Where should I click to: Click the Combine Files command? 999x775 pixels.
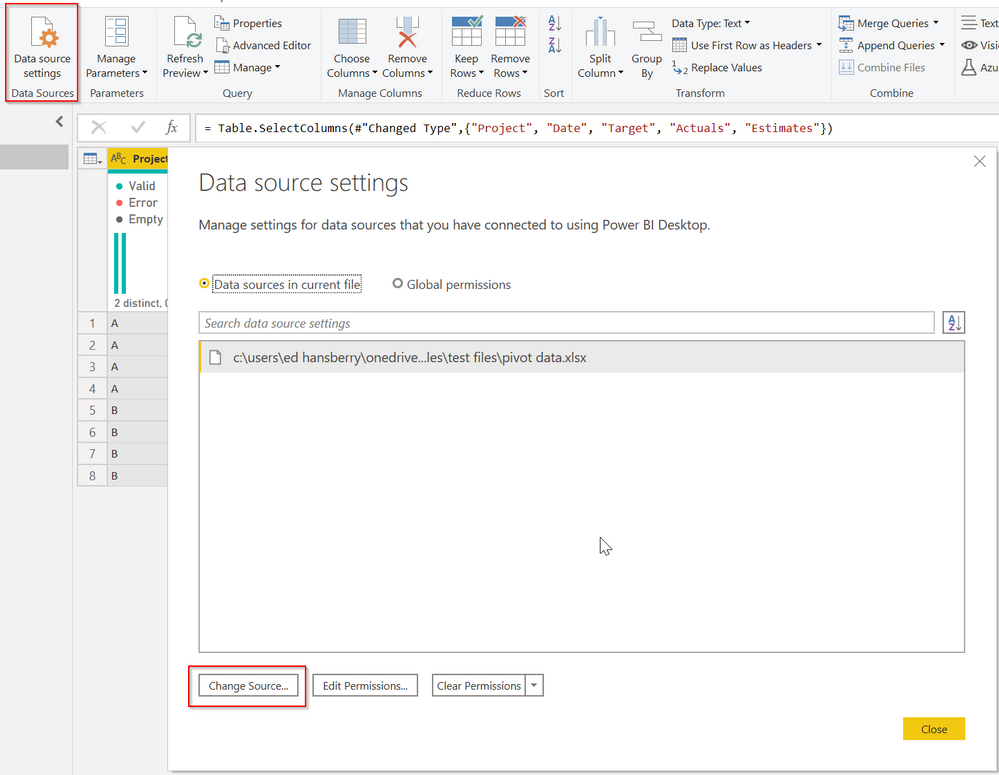(882, 68)
